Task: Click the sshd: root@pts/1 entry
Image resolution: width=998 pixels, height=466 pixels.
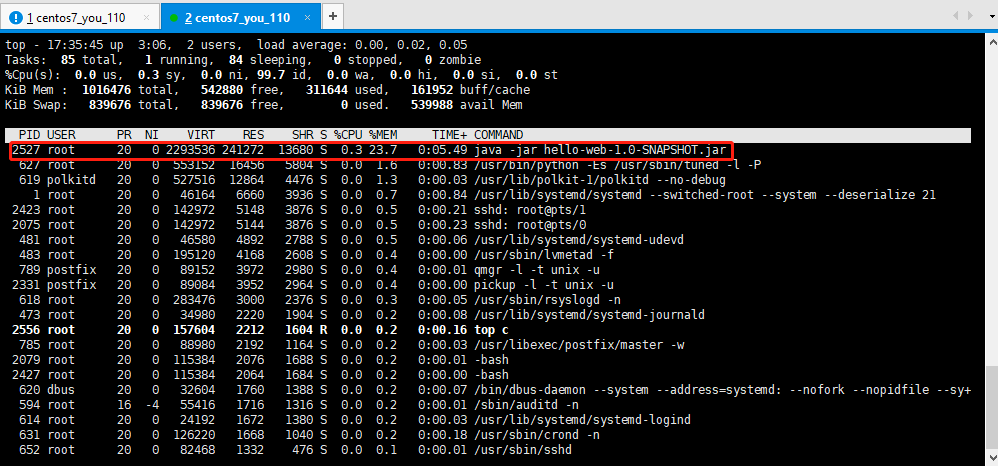Action: [x=530, y=209]
